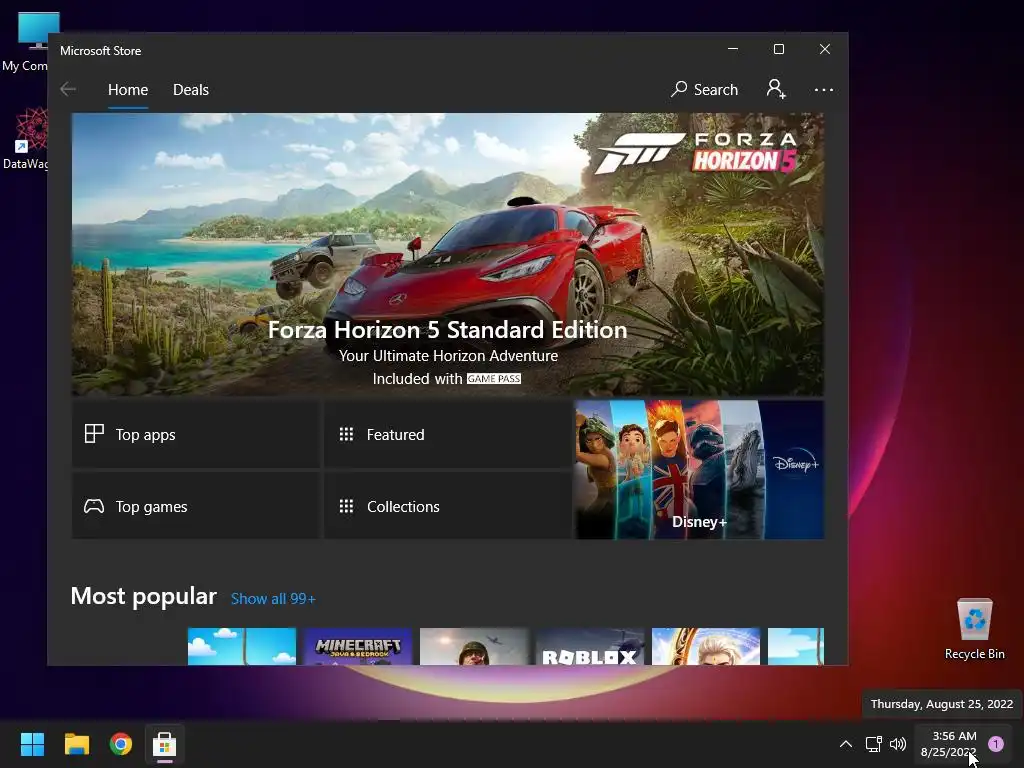Click the Forza Horizon 5 logo
The image size is (1024, 768).
[696, 153]
